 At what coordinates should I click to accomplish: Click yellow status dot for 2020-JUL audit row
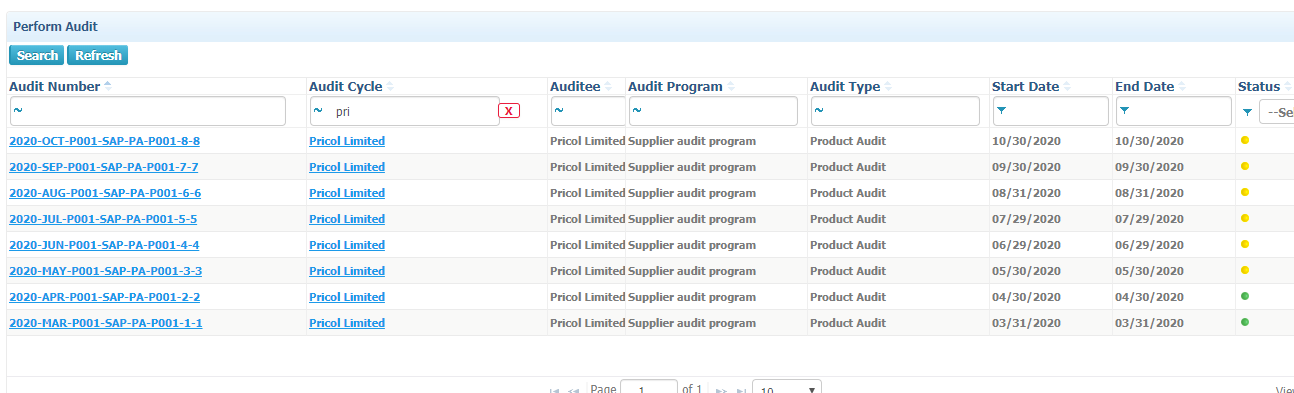click(1245, 218)
